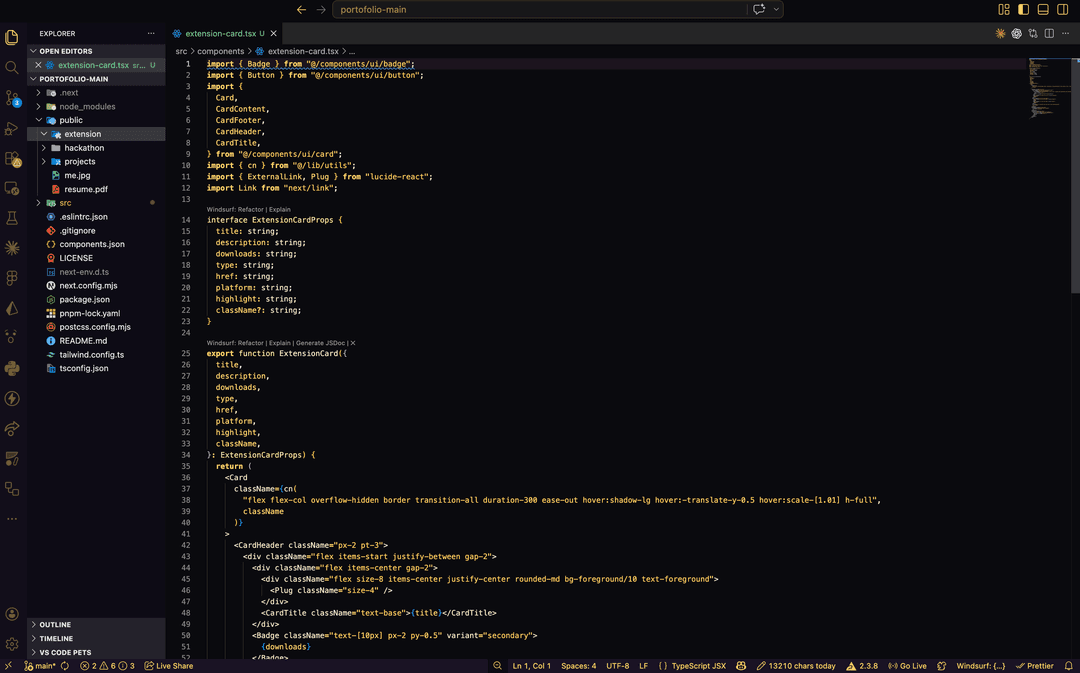Screen dimensions: 1080x673
Task: Toggle the bottom panel visibility
Action: 1042,10
